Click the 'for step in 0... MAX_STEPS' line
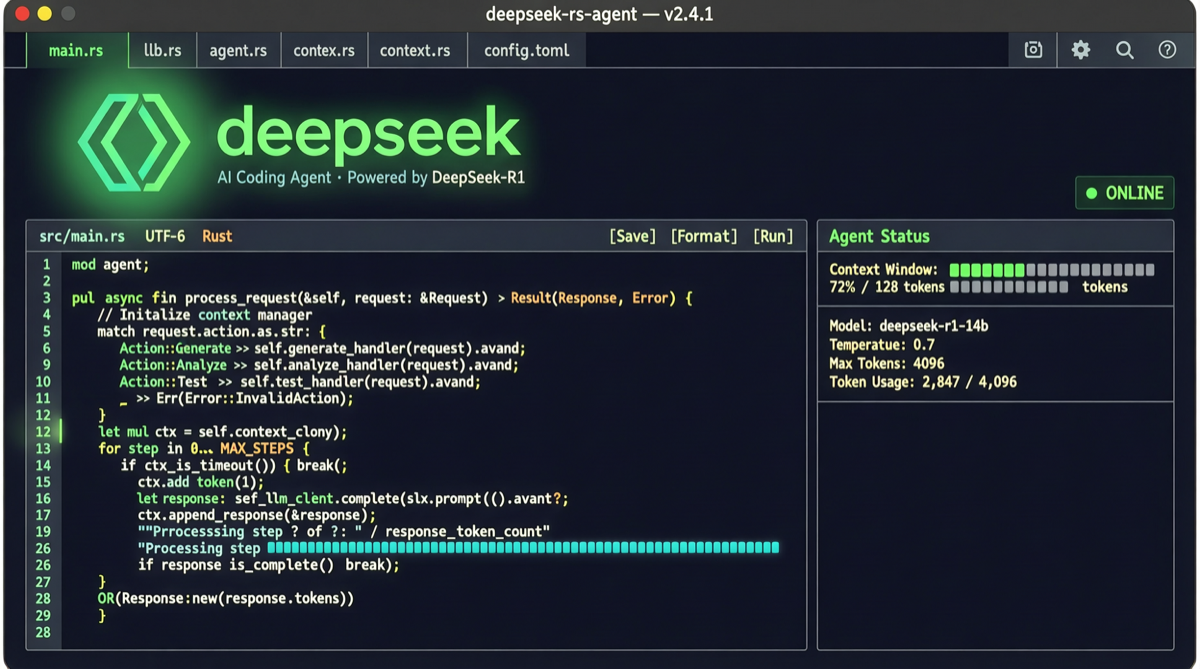Image resolution: width=1200 pixels, height=669 pixels. point(204,448)
